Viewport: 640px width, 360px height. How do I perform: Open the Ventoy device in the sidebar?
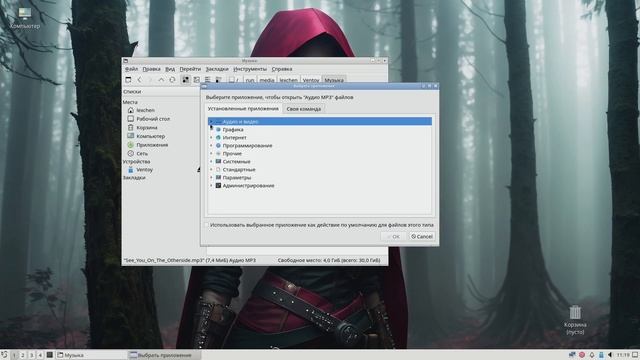pyautogui.click(x=144, y=169)
